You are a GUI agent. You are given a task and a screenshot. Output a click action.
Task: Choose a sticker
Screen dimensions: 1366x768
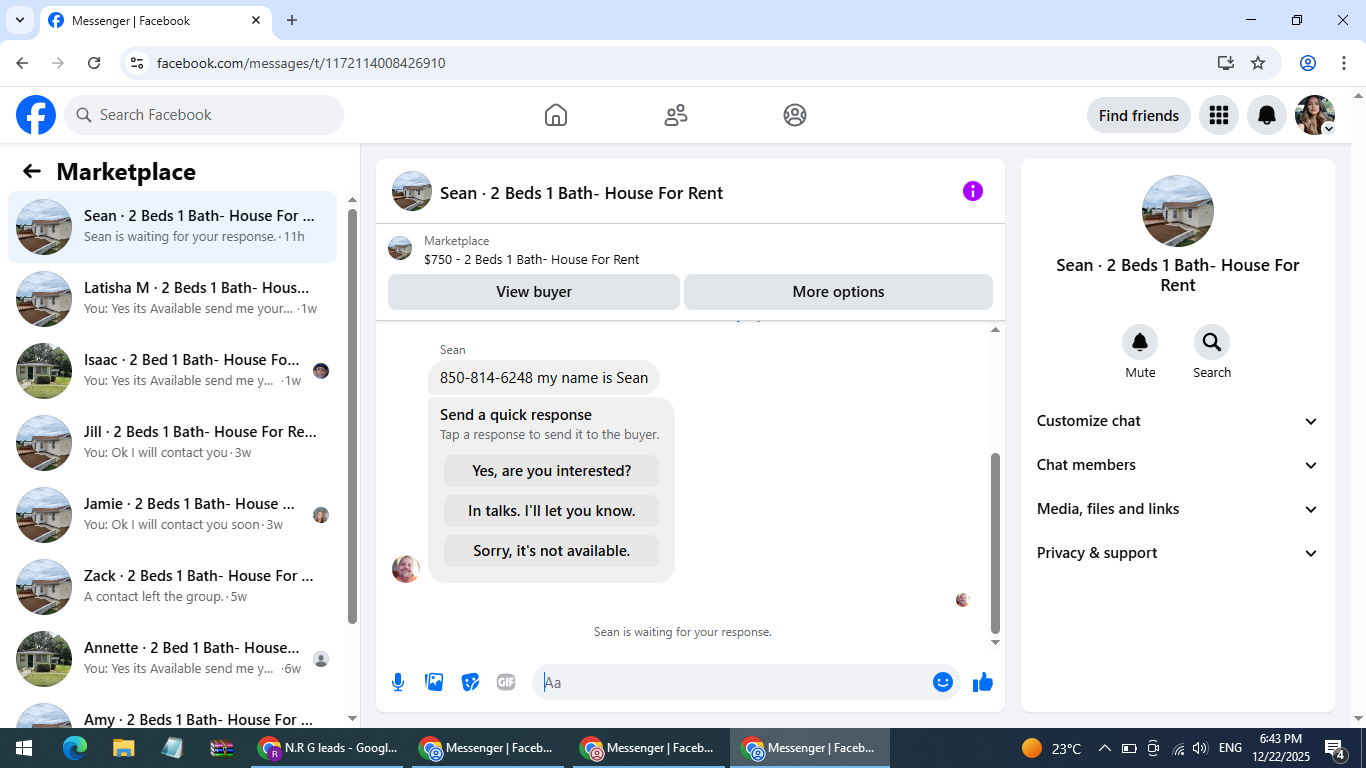pyautogui.click(x=470, y=682)
